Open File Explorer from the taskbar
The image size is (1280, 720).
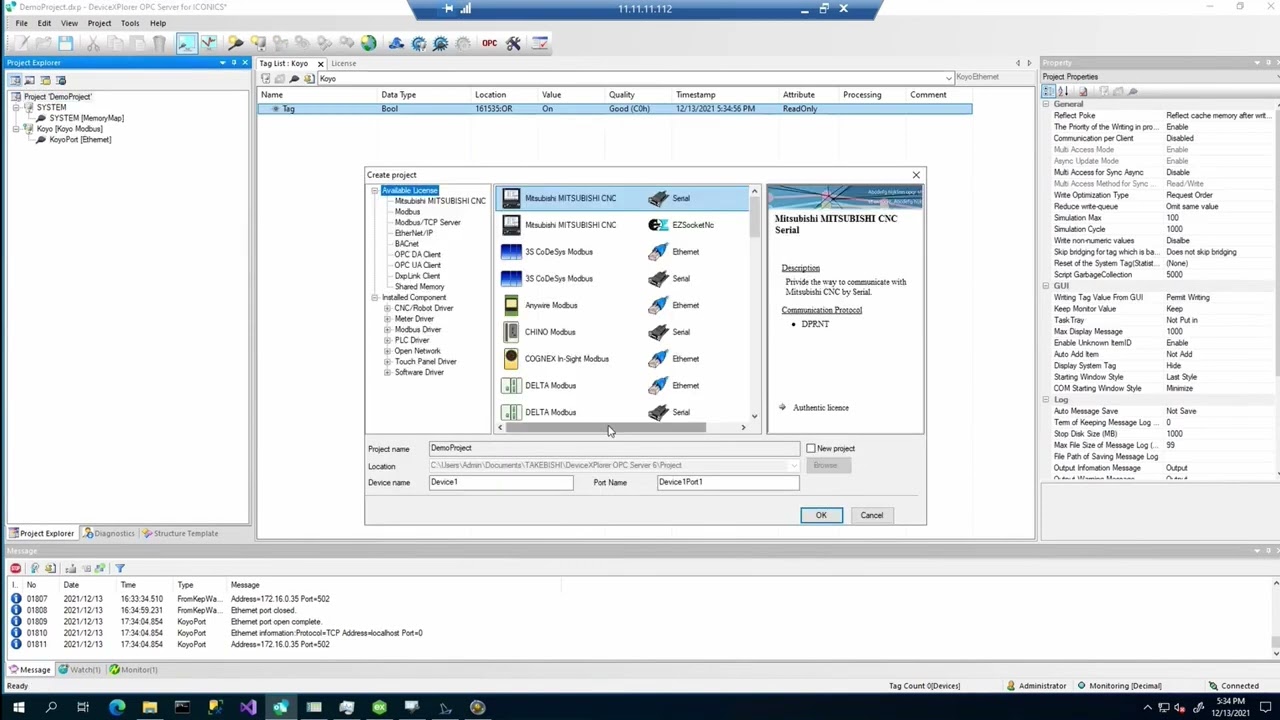coord(149,708)
